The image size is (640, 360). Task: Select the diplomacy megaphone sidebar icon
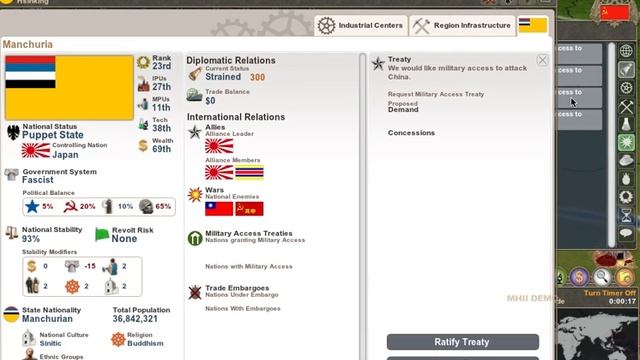click(x=626, y=69)
